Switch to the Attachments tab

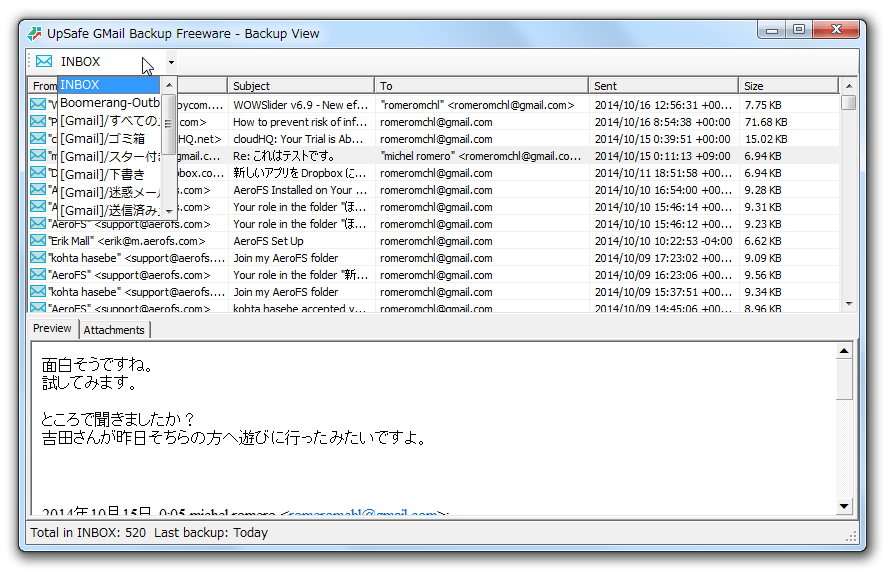(114, 330)
